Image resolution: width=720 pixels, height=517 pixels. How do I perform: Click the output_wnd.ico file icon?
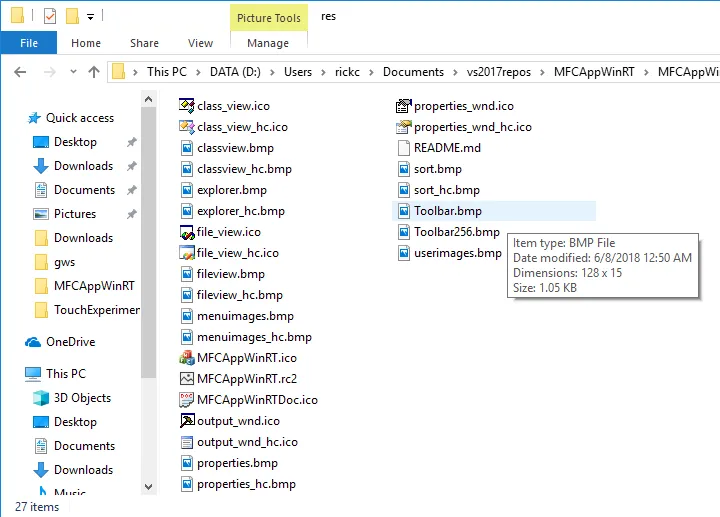click(186, 421)
